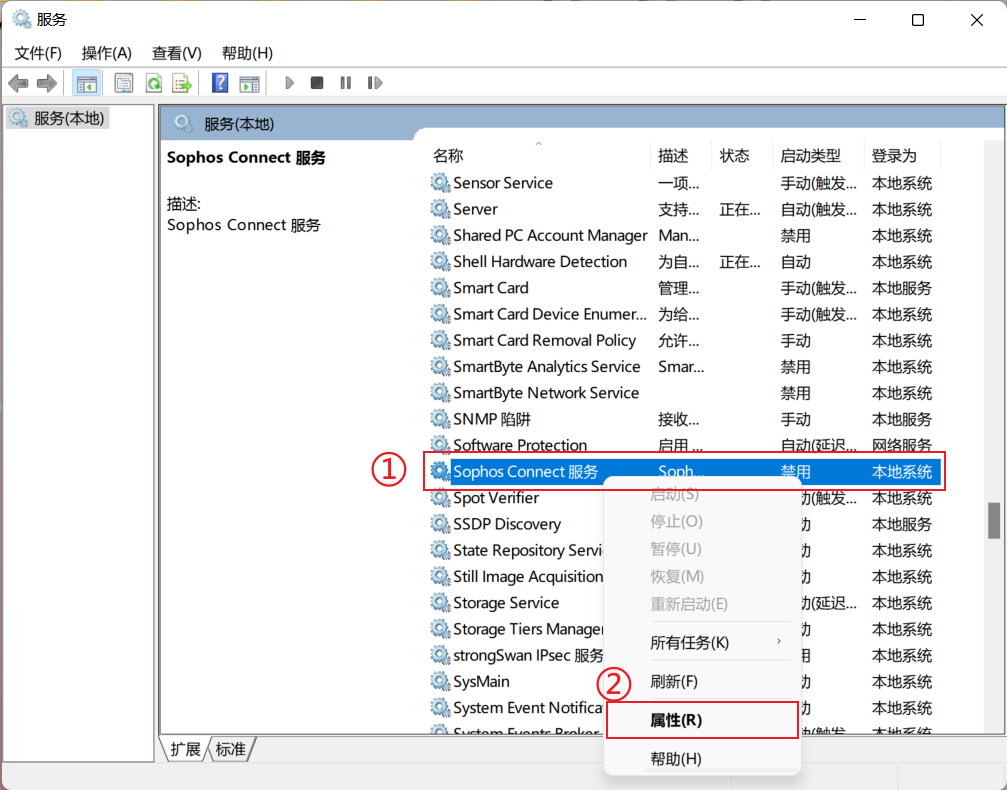Open the 查看(V) menu
The image size is (1007, 790).
(175, 53)
